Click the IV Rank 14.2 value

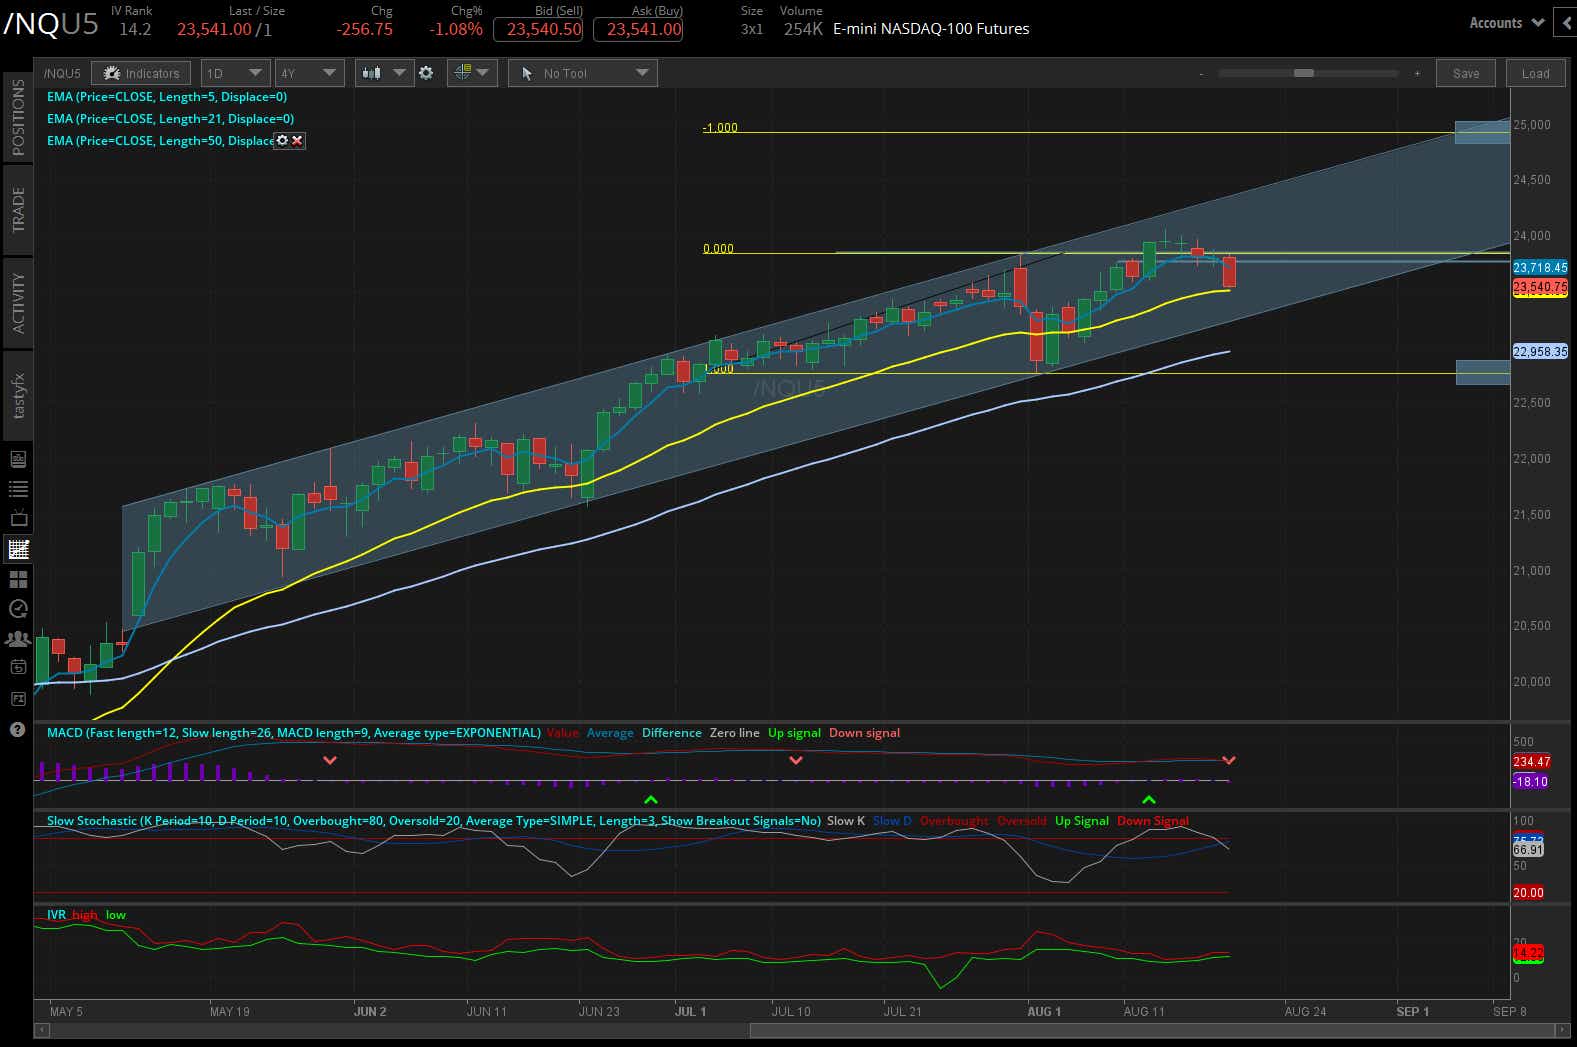click(x=135, y=29)
